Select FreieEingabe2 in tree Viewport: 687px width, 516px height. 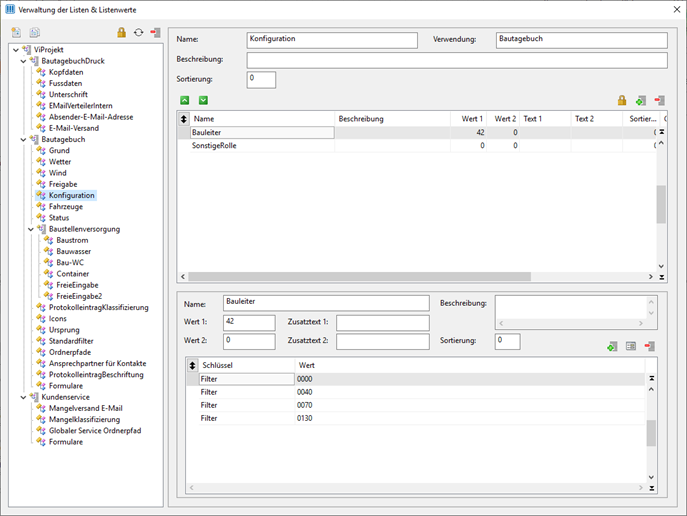click(x=79, y=296)
